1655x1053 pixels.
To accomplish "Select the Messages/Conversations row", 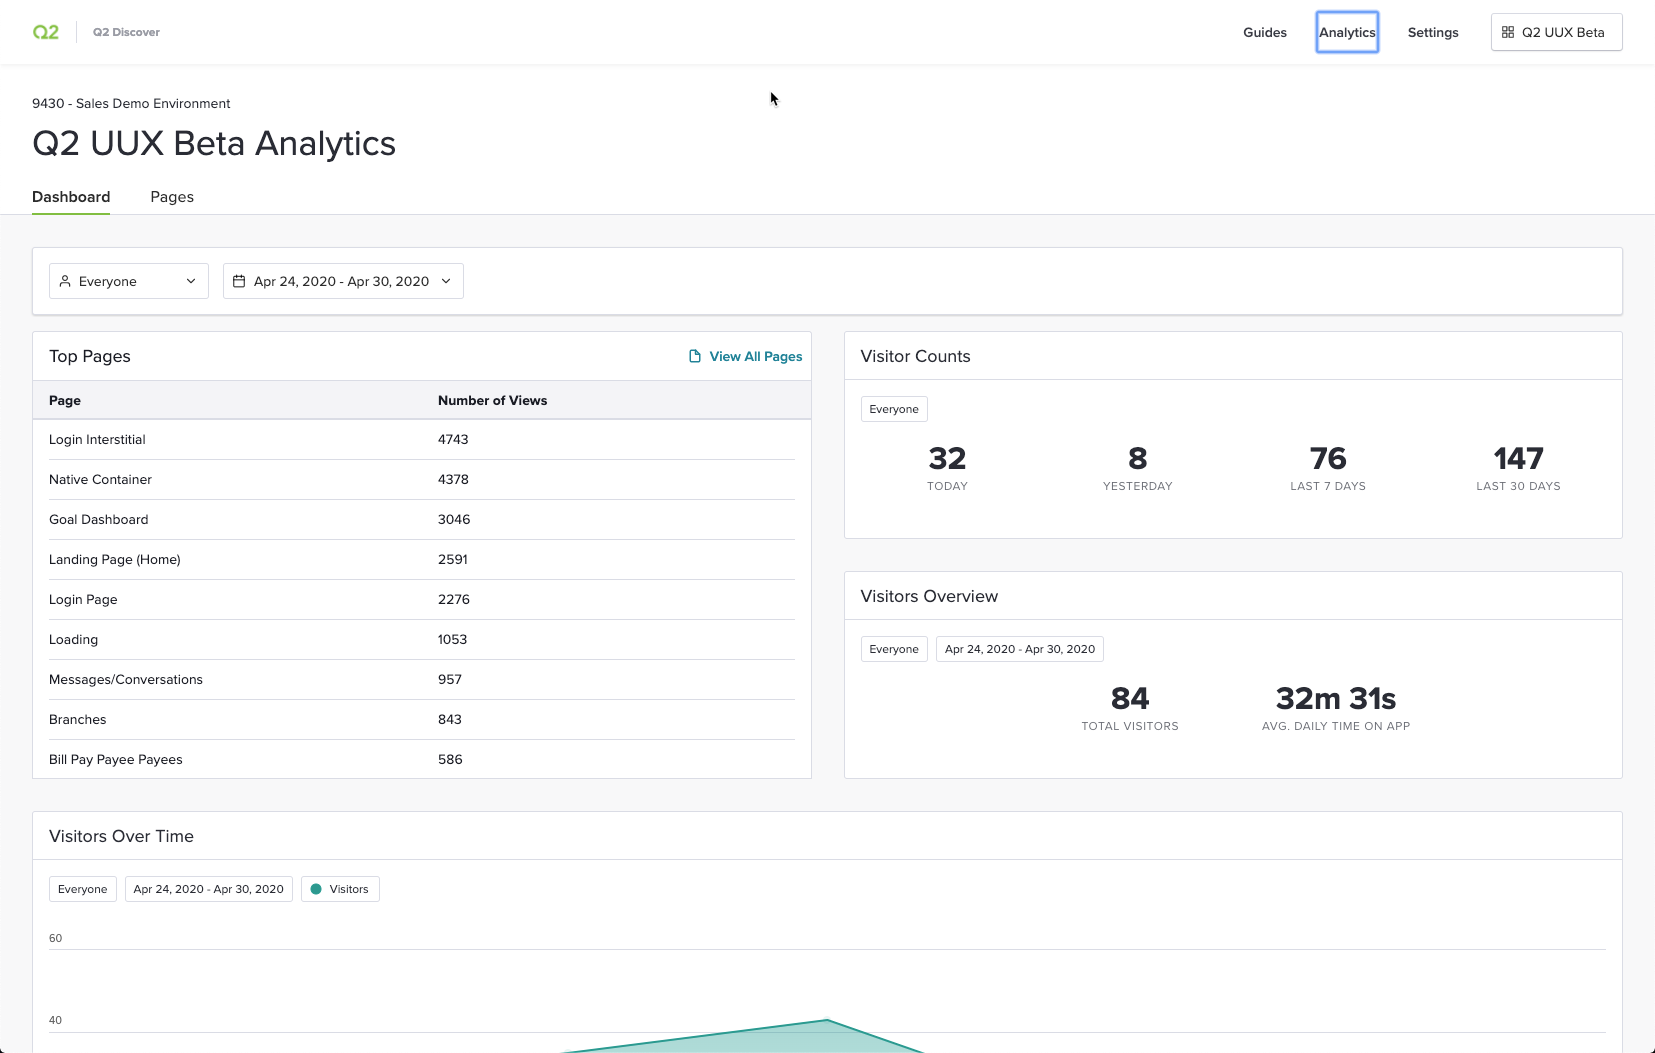I will (422, 680).
